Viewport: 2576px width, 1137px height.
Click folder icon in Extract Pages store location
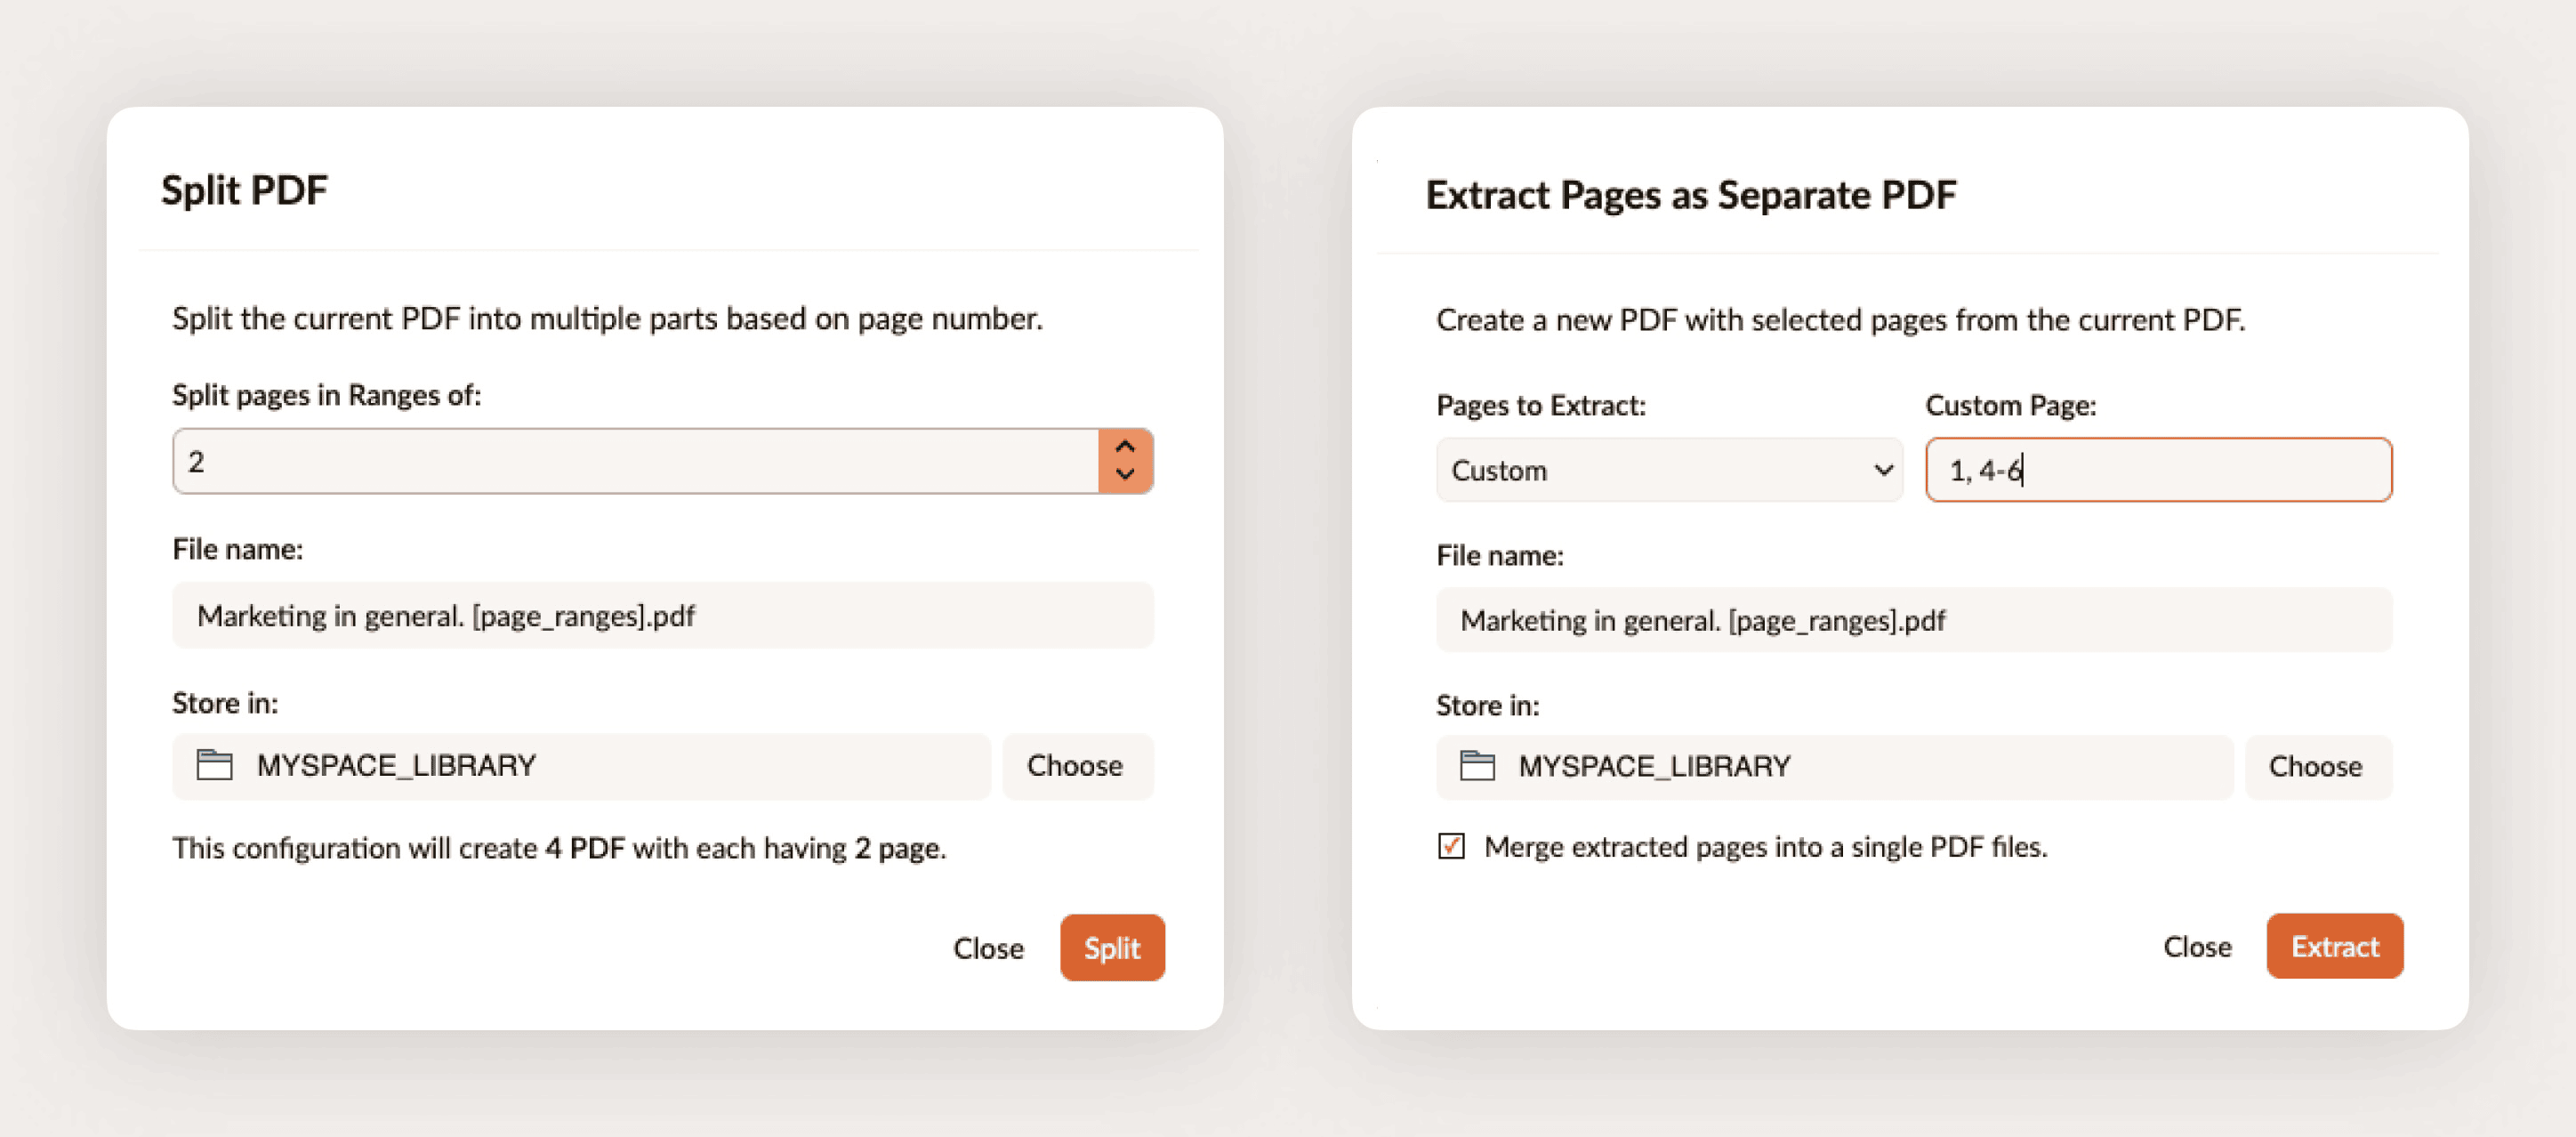[1477, 766]
